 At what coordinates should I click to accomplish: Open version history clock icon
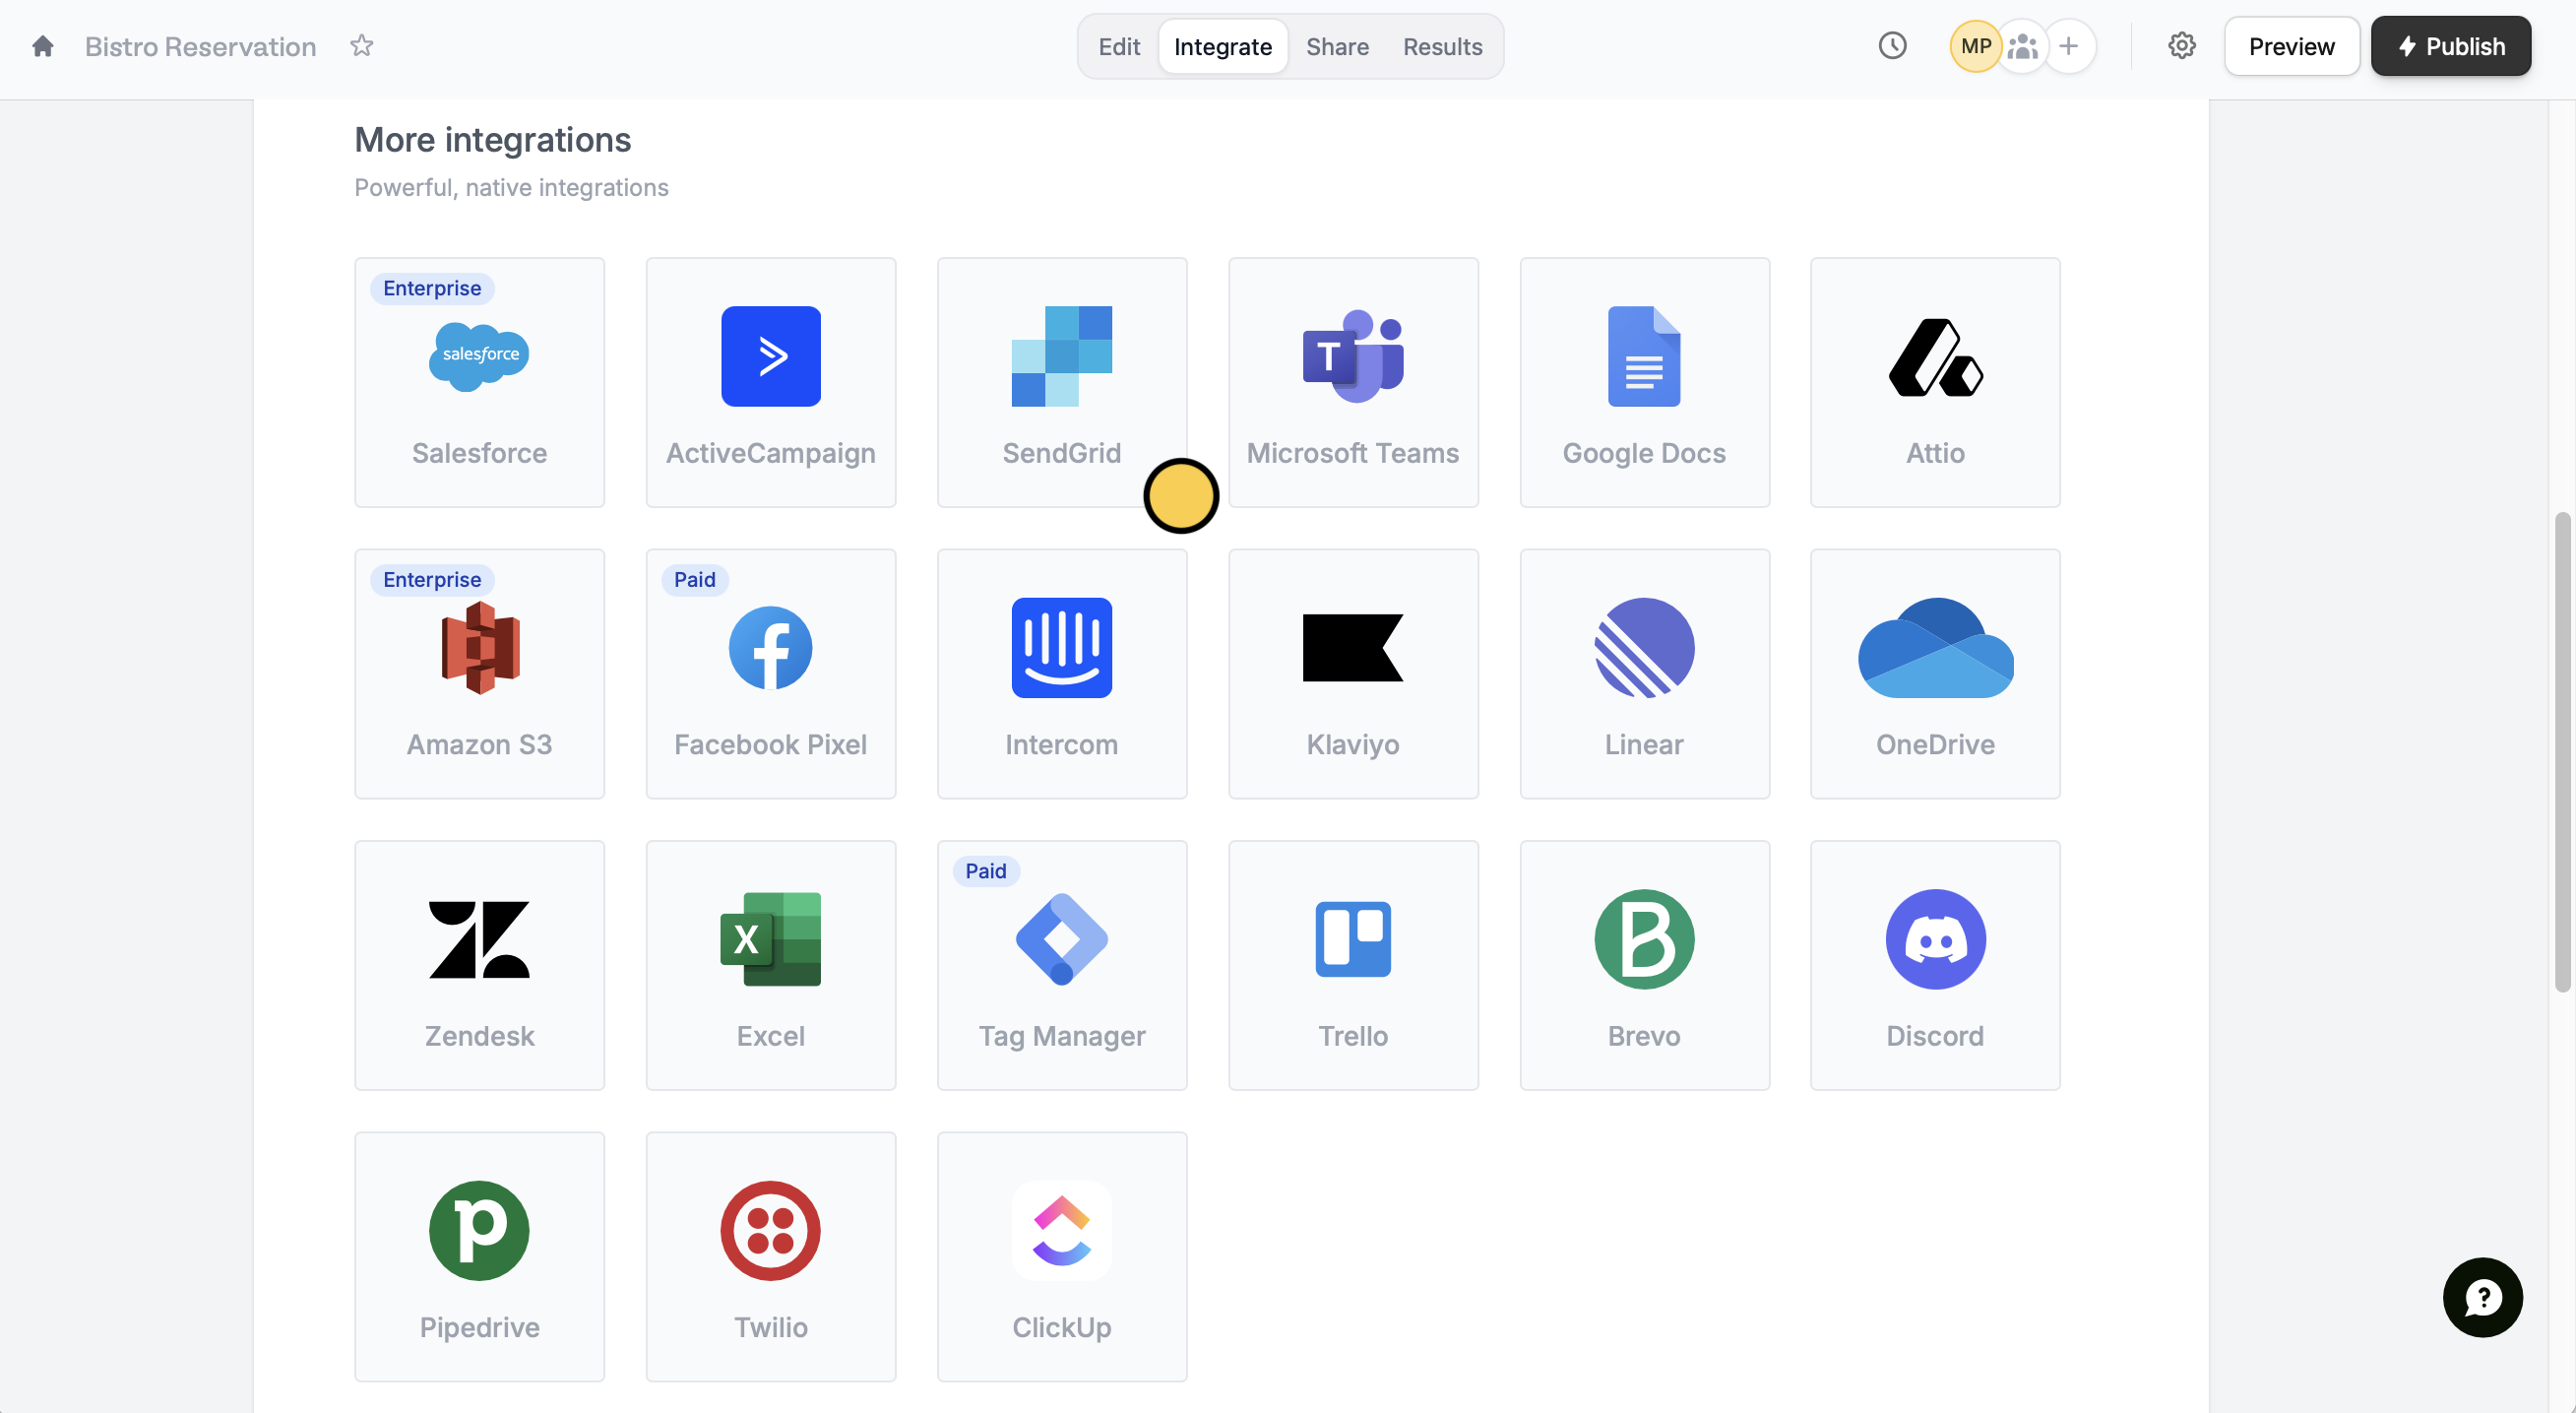click(x=1892, y=46)
